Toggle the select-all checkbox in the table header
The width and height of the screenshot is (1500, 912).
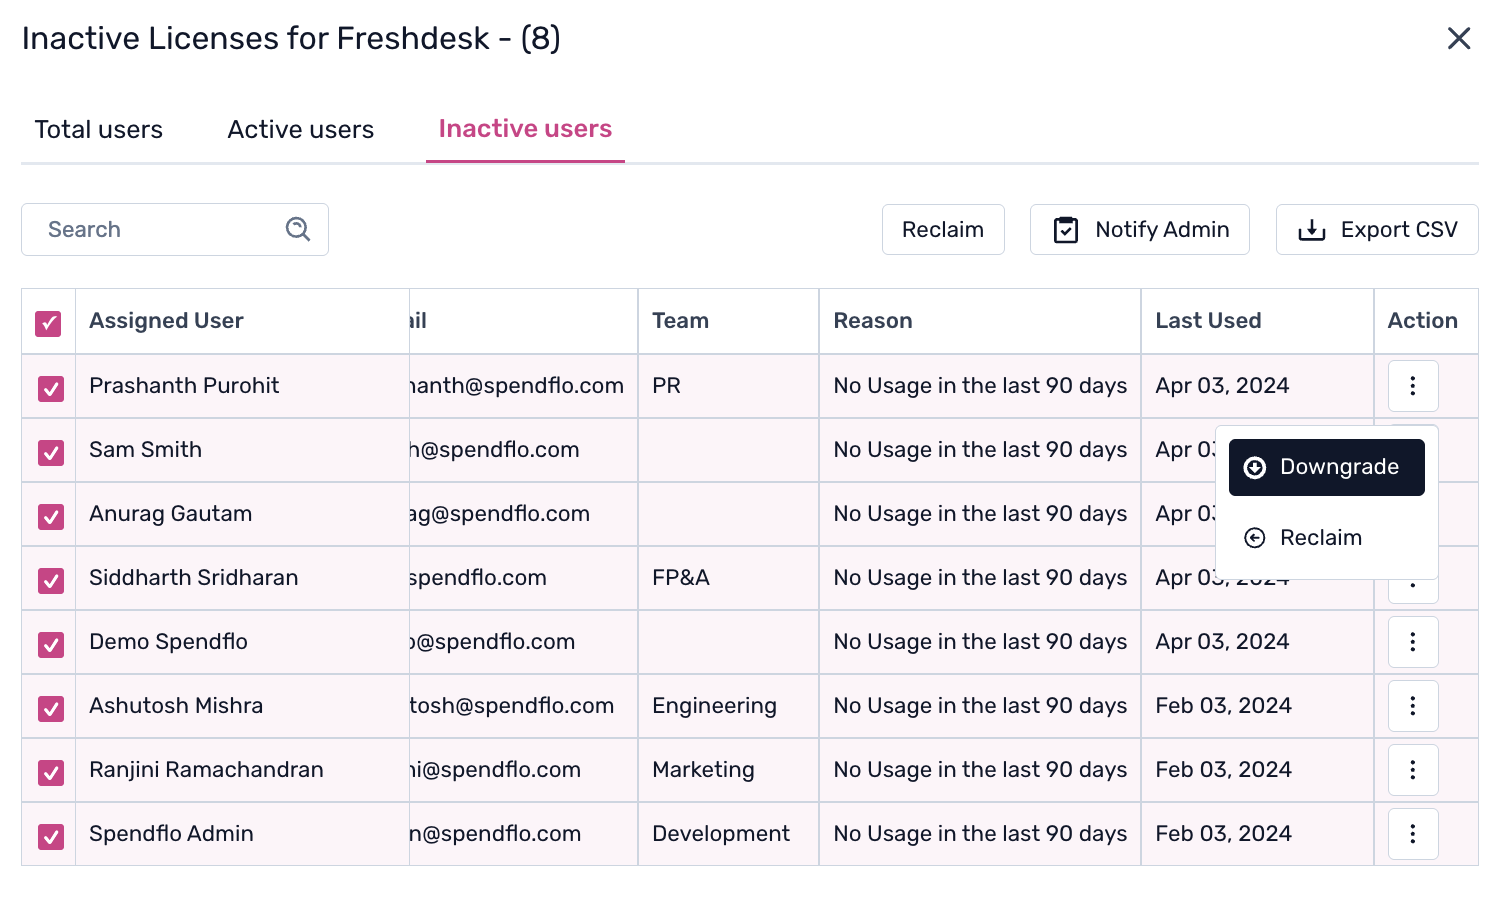48,323
